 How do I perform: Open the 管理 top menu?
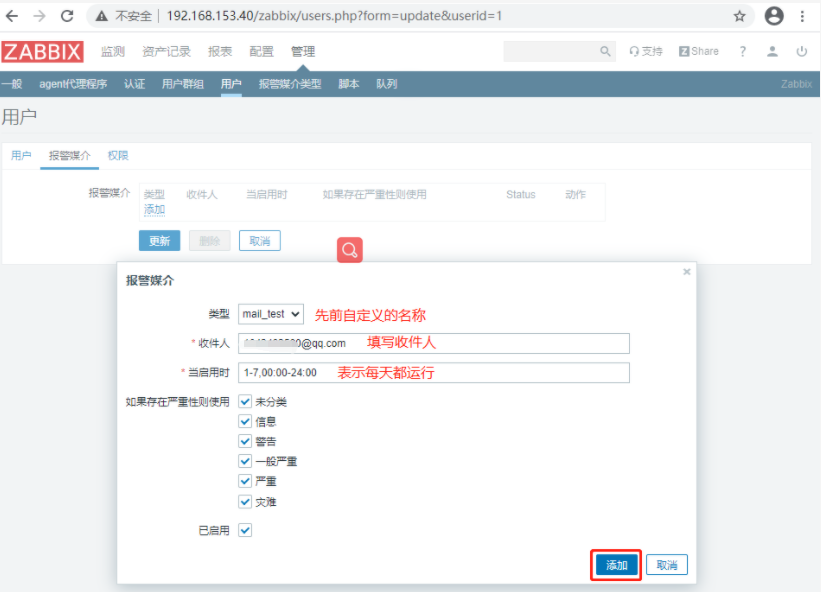click(303, 51)
